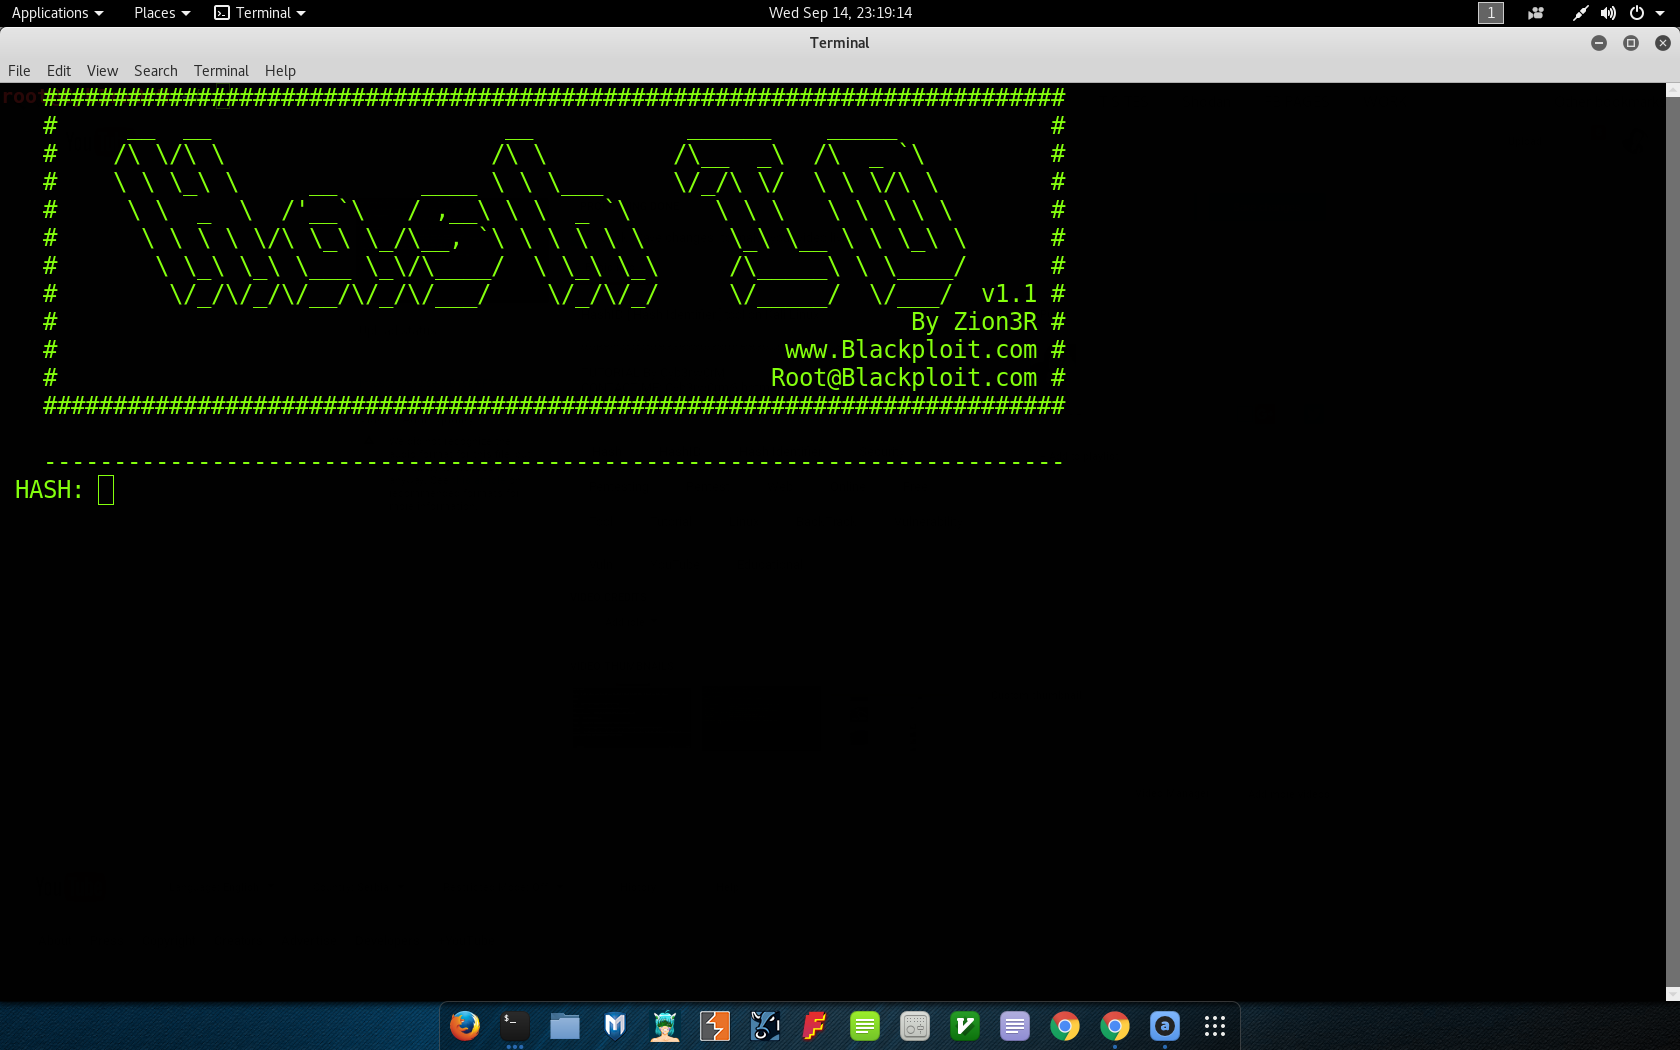This screenshot has width=1680, height=1050.
Task: Open Firefox from the dock
Action: point(465,1026)
